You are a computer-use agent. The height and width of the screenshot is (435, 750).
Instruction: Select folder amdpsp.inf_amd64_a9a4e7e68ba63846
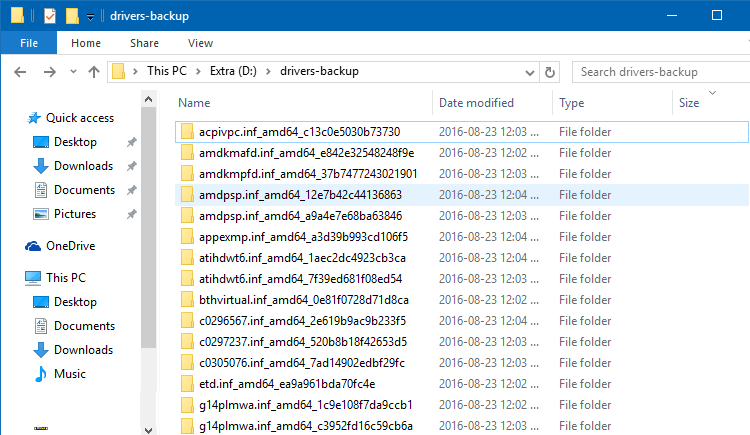462,216
